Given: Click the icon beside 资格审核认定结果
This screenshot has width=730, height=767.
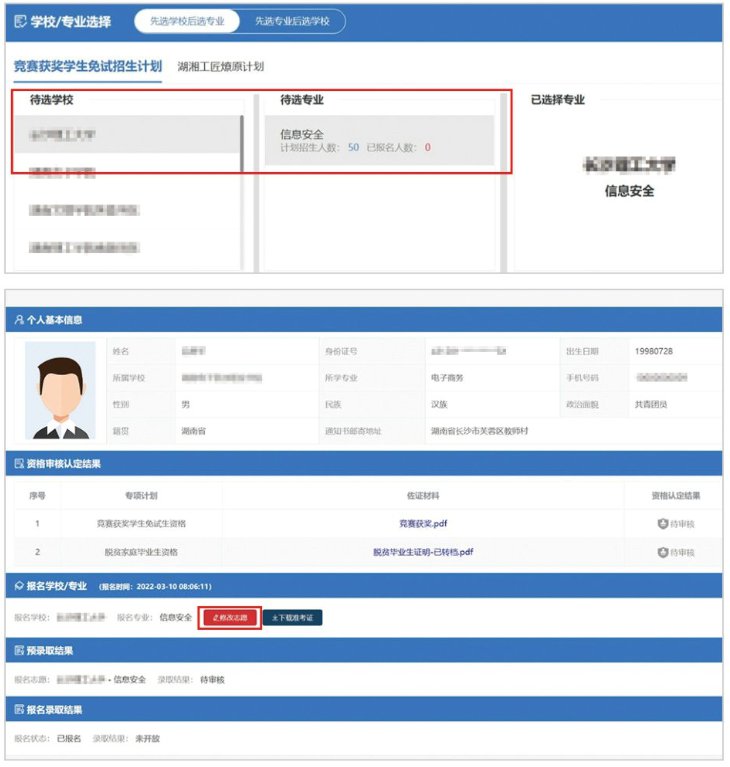Looking at the screenshot, I should (19, 464).
